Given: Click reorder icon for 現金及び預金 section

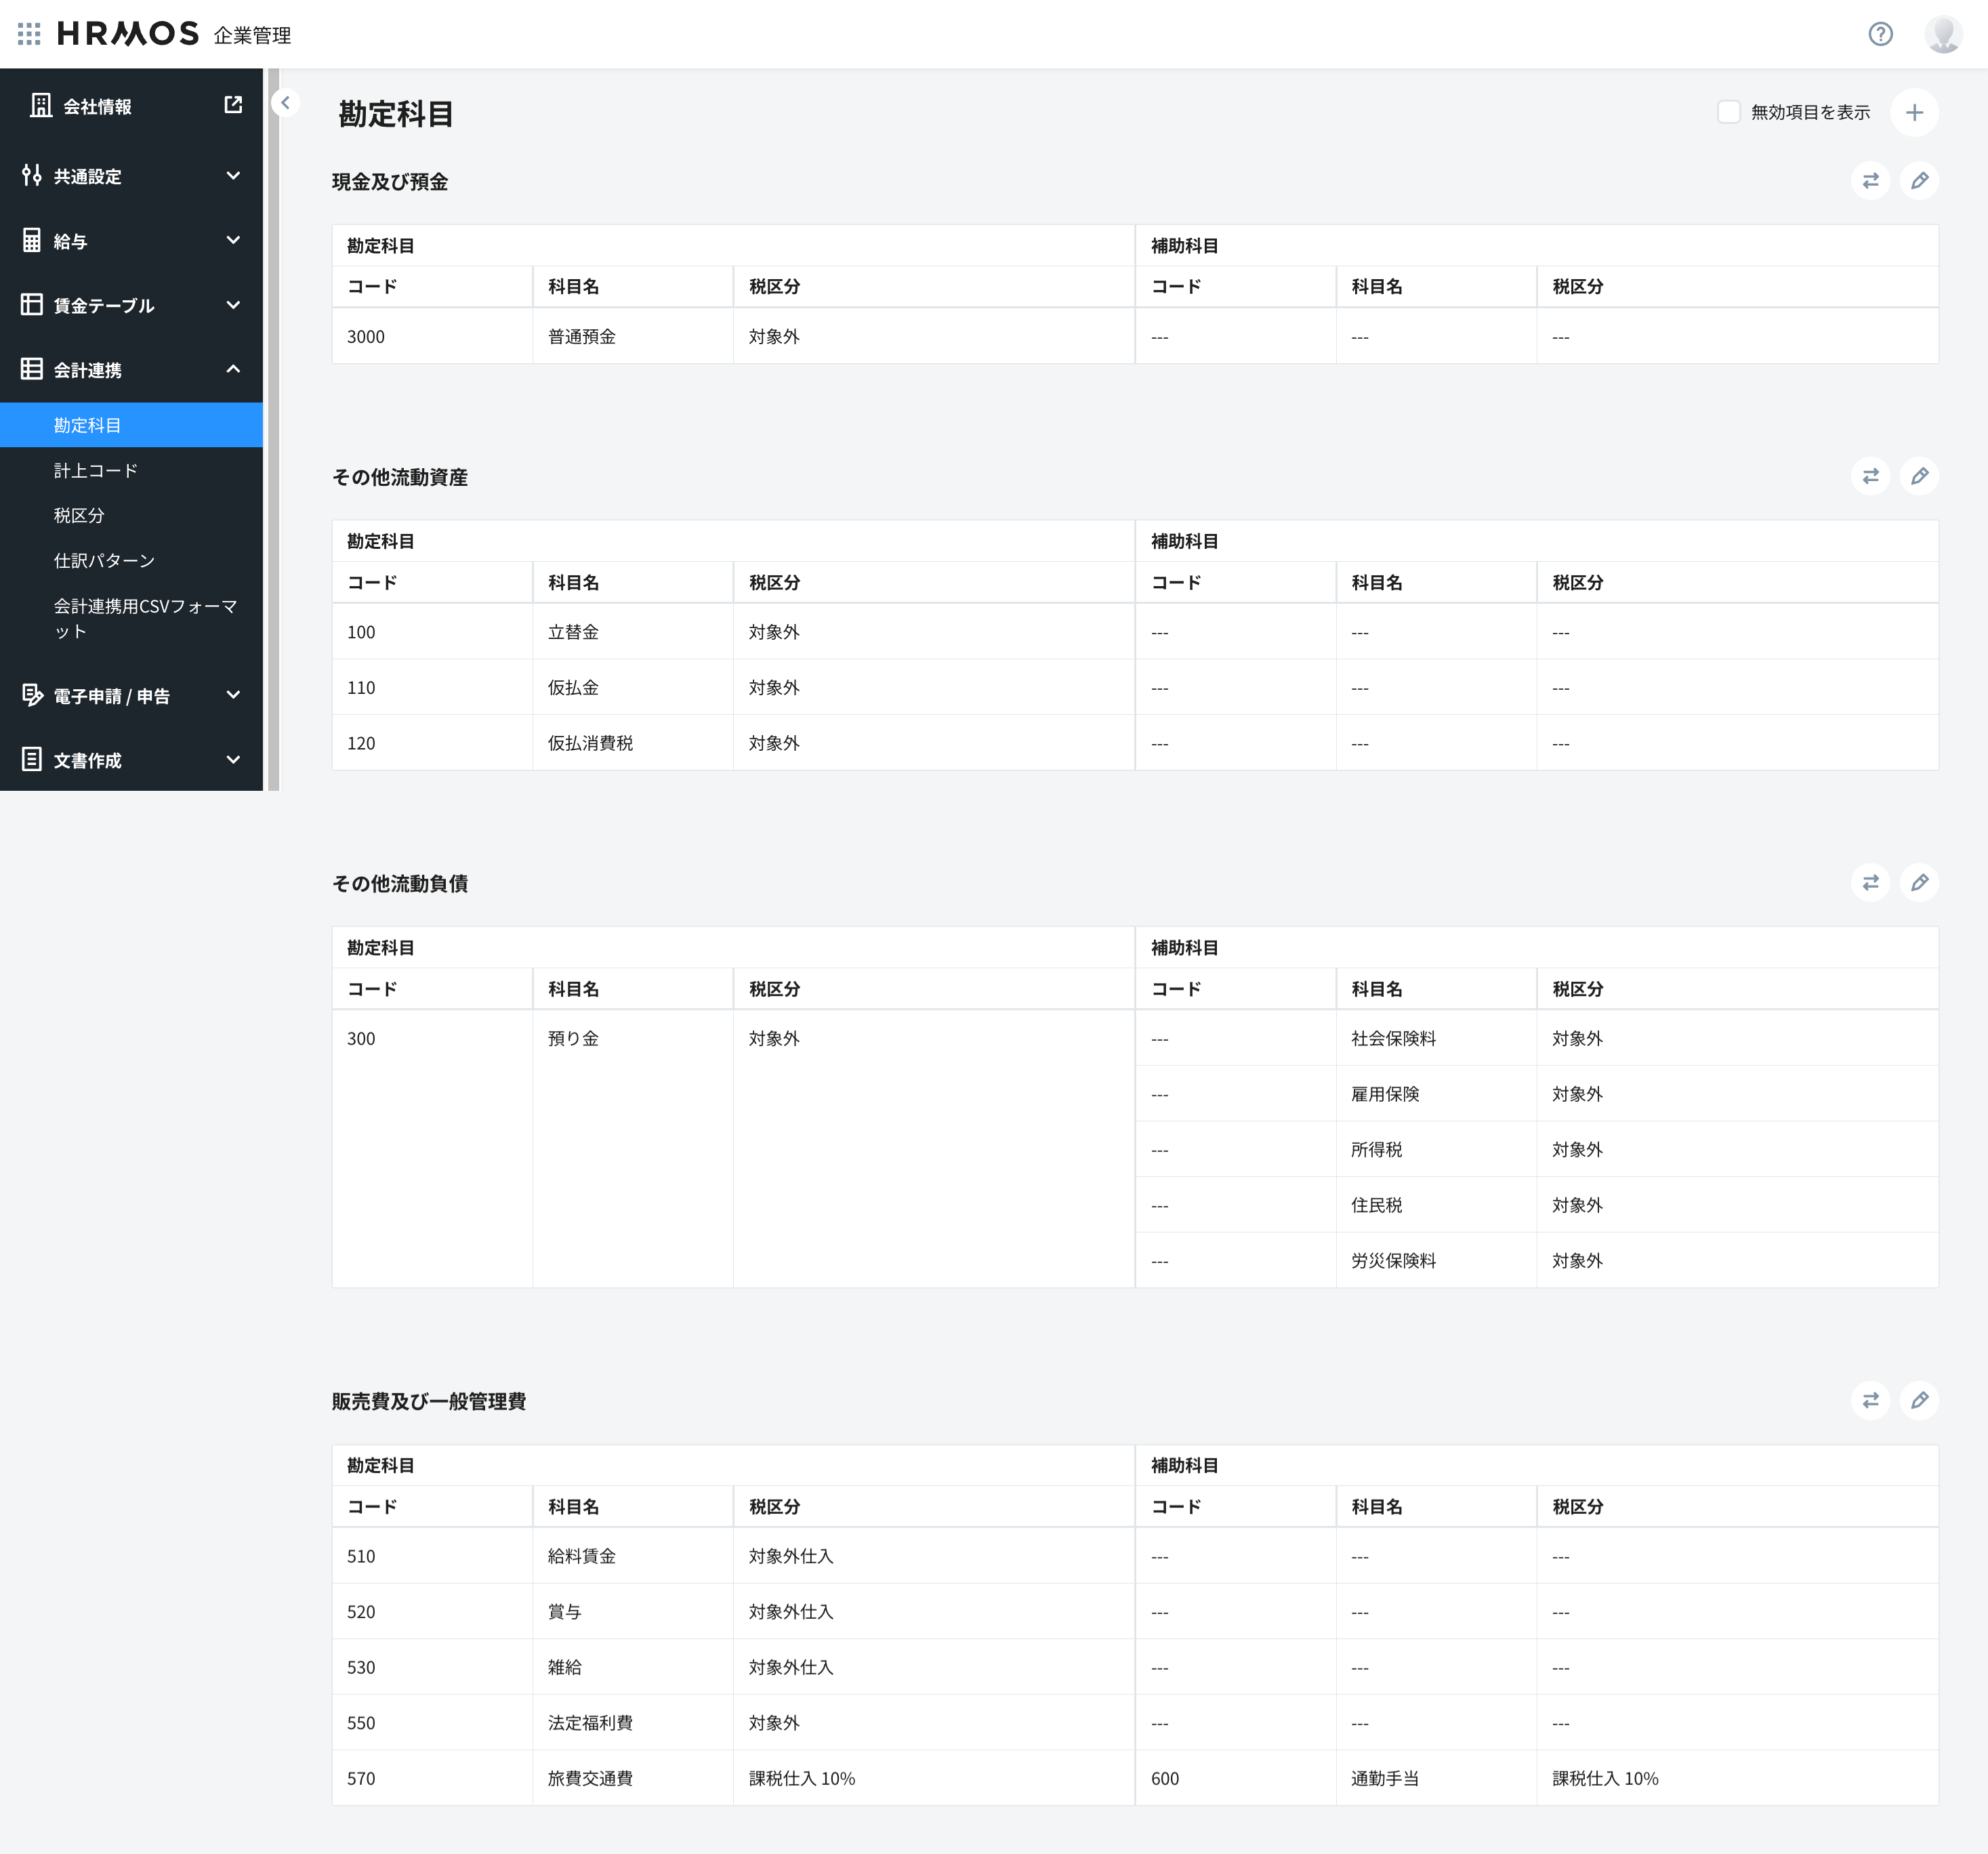Looking at the screenshot, I should point(1870,181).
